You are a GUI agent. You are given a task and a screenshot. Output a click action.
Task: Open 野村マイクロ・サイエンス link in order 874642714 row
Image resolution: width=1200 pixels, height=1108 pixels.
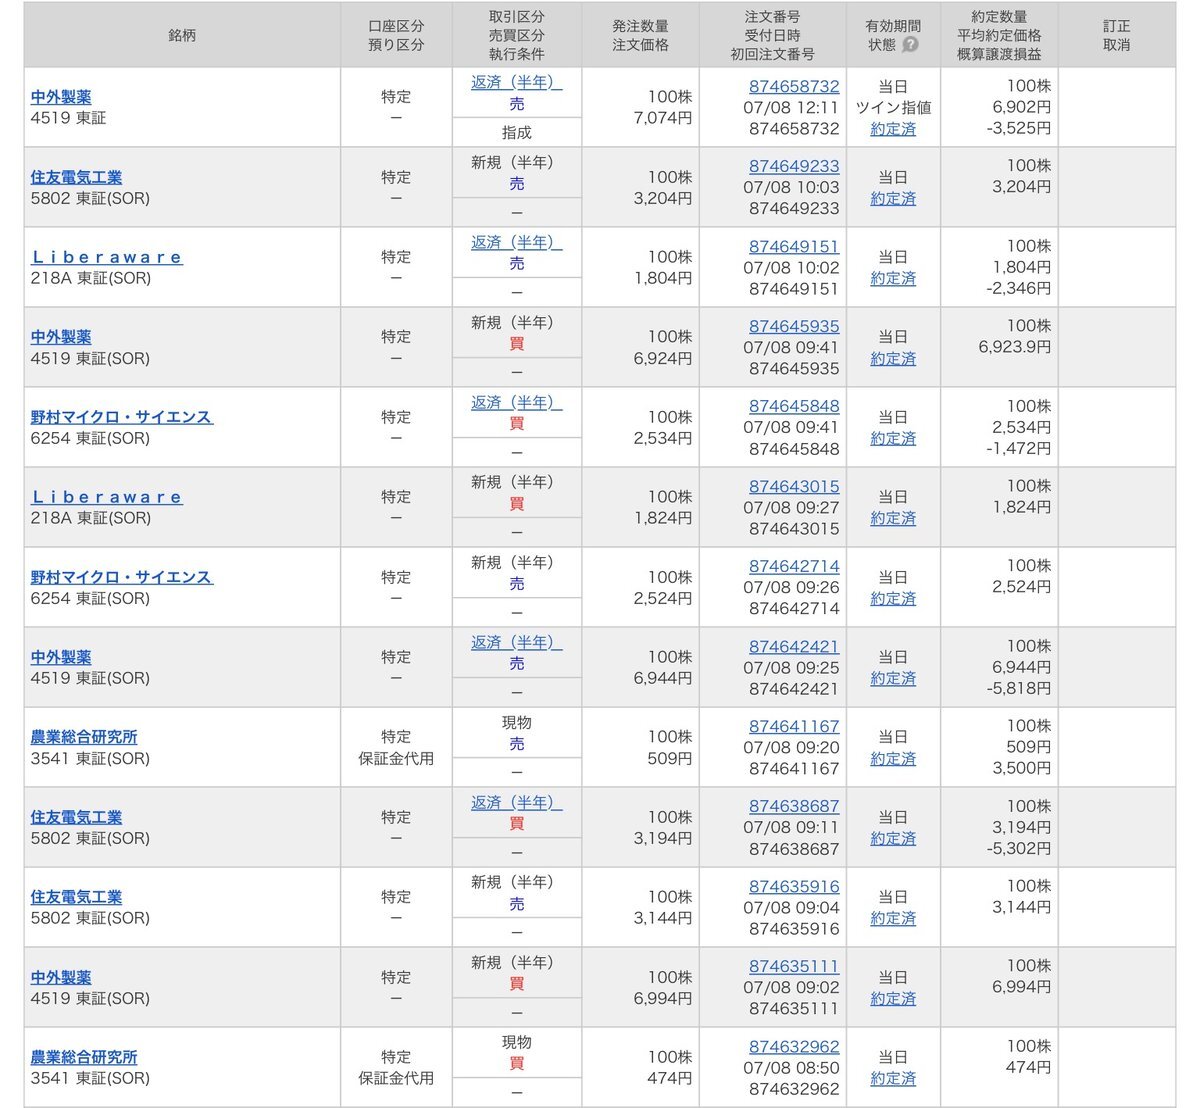[x=121, y=577]
